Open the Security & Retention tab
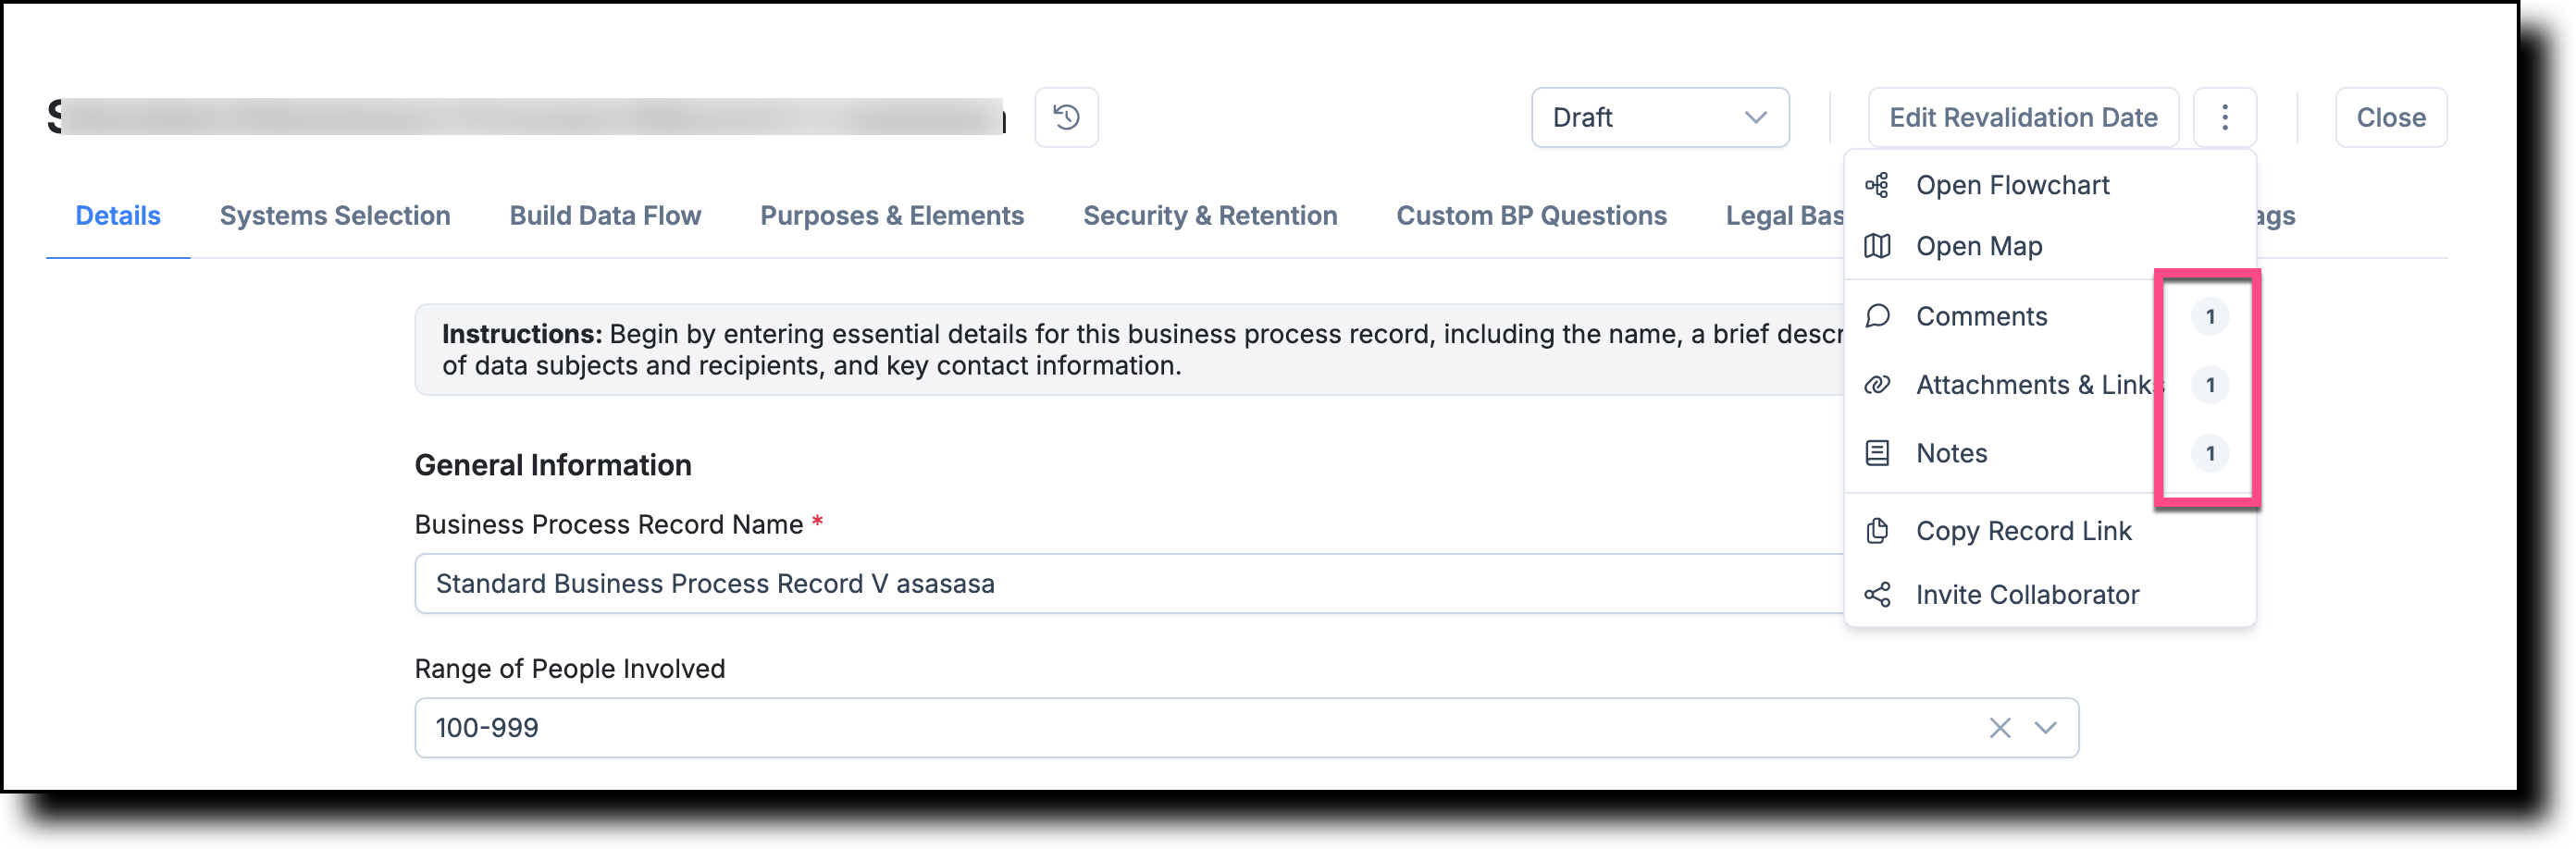 click(x=1209, y=216)
